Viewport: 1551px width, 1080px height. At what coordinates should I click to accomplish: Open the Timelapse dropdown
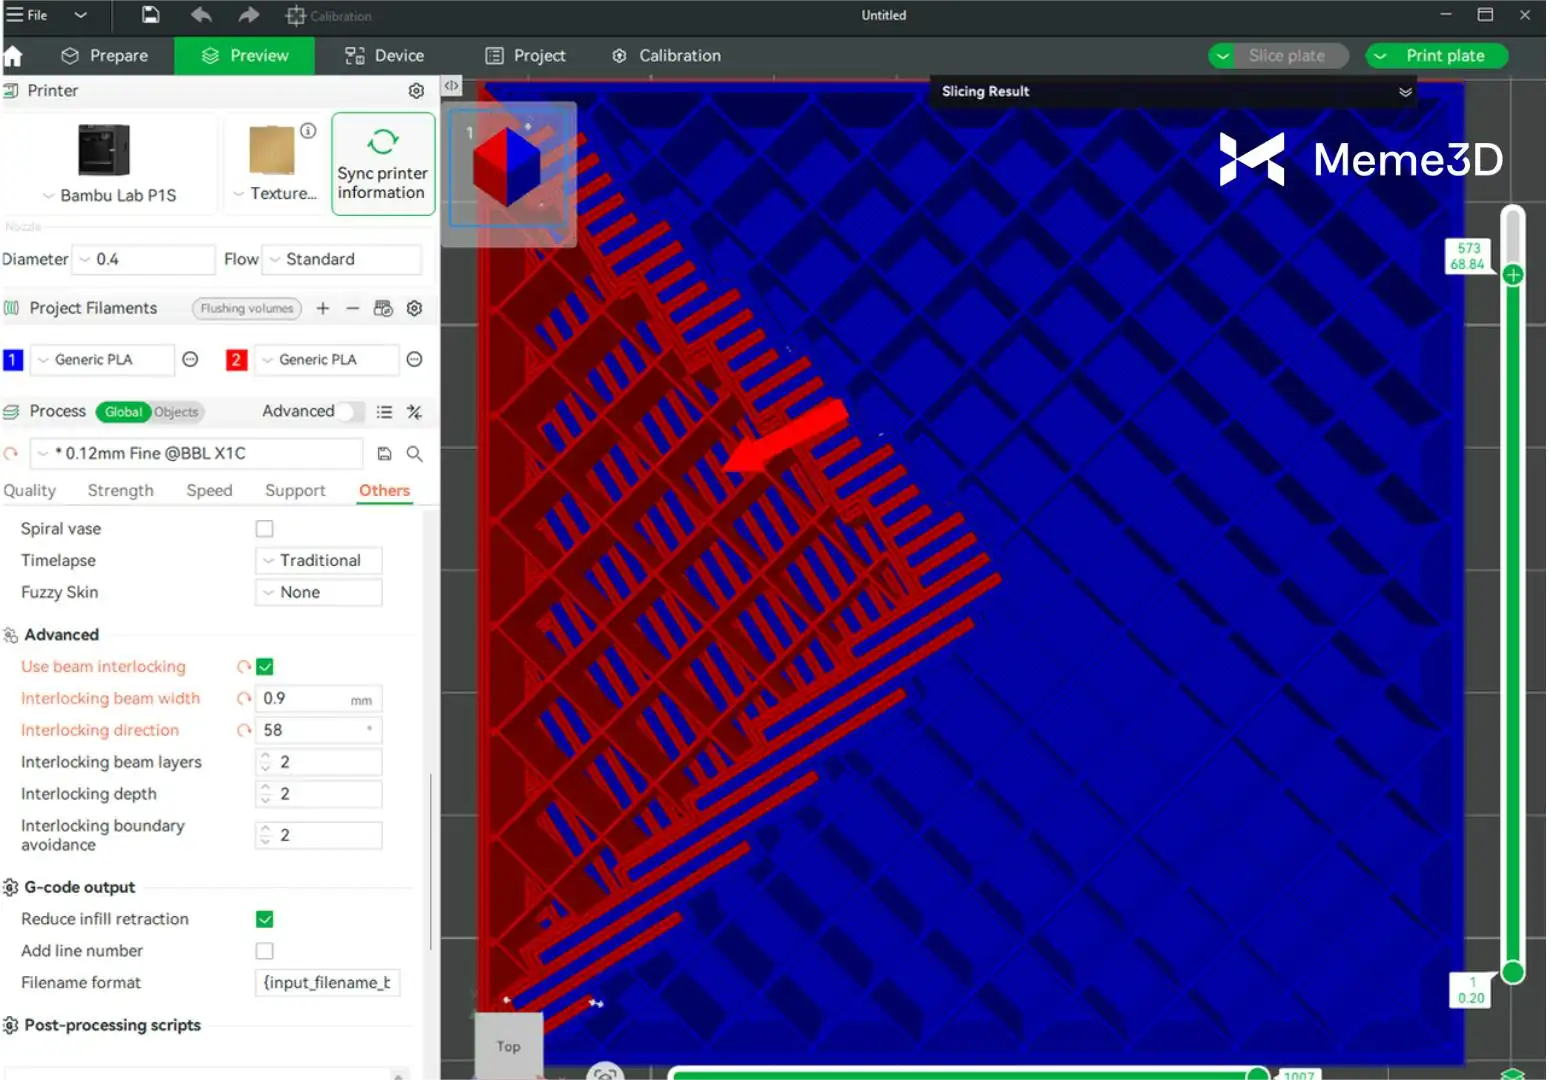[x=319, y=561]
